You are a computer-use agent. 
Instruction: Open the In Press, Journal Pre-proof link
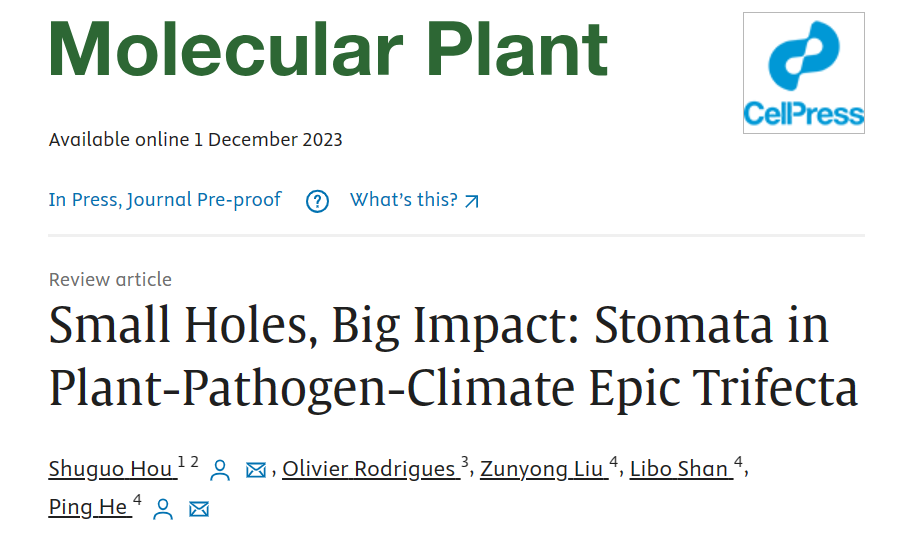(x=165, y=200)
